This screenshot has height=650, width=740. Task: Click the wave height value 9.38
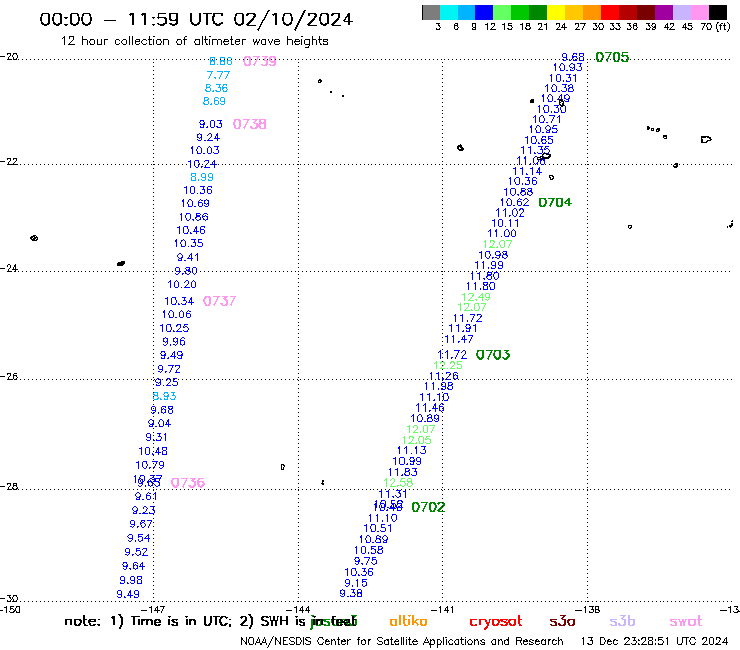[351, 593]
